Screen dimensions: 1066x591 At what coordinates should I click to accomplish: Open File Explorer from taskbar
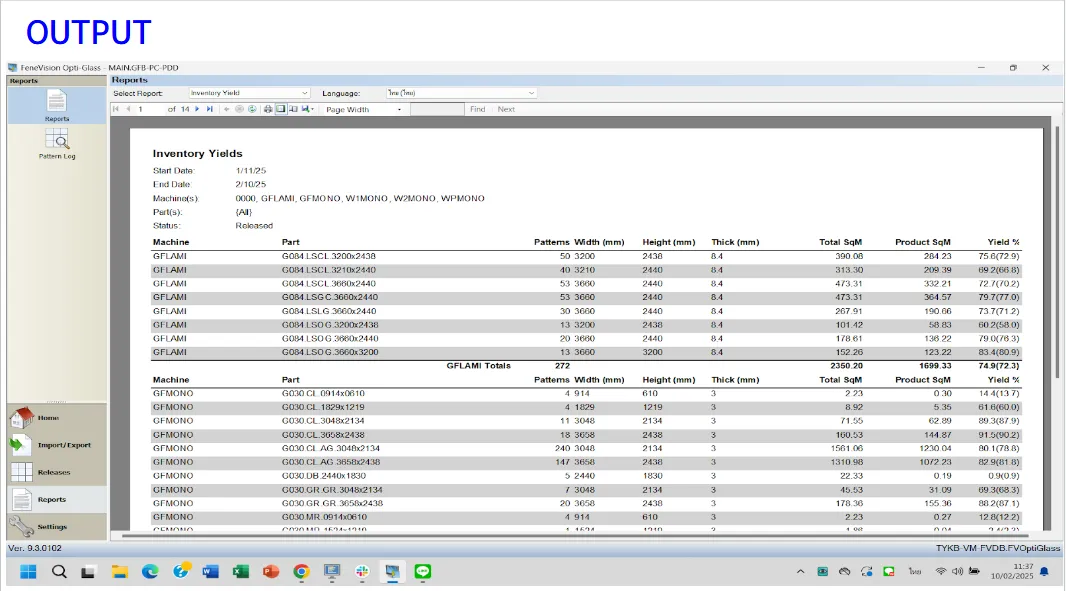[120, 572]
